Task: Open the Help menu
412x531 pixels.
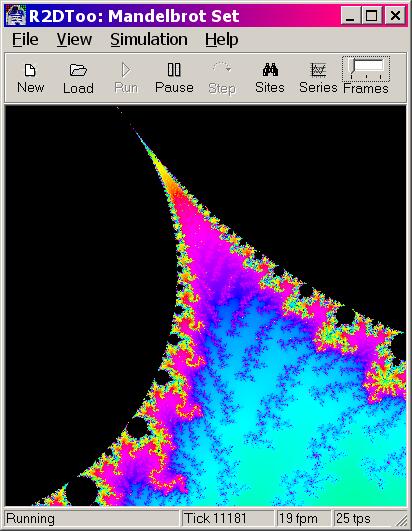Action: 221,40
